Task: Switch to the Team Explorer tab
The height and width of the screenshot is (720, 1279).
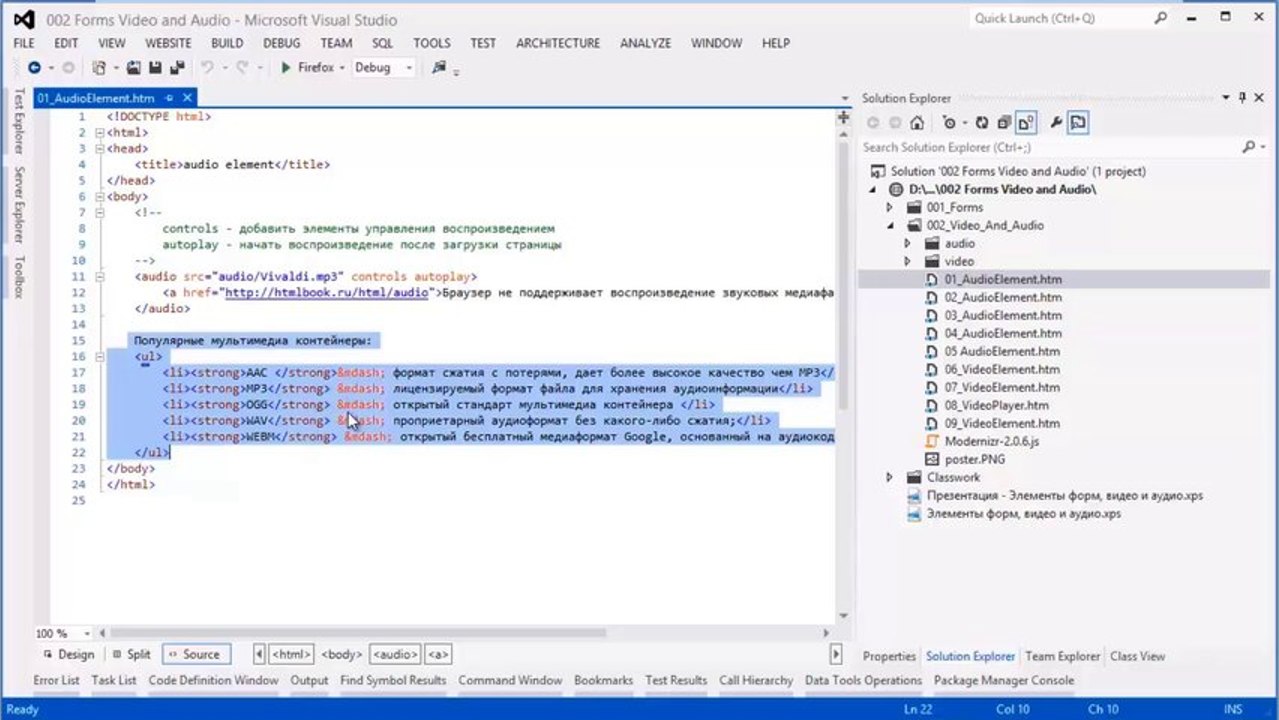Action: 1062,656
